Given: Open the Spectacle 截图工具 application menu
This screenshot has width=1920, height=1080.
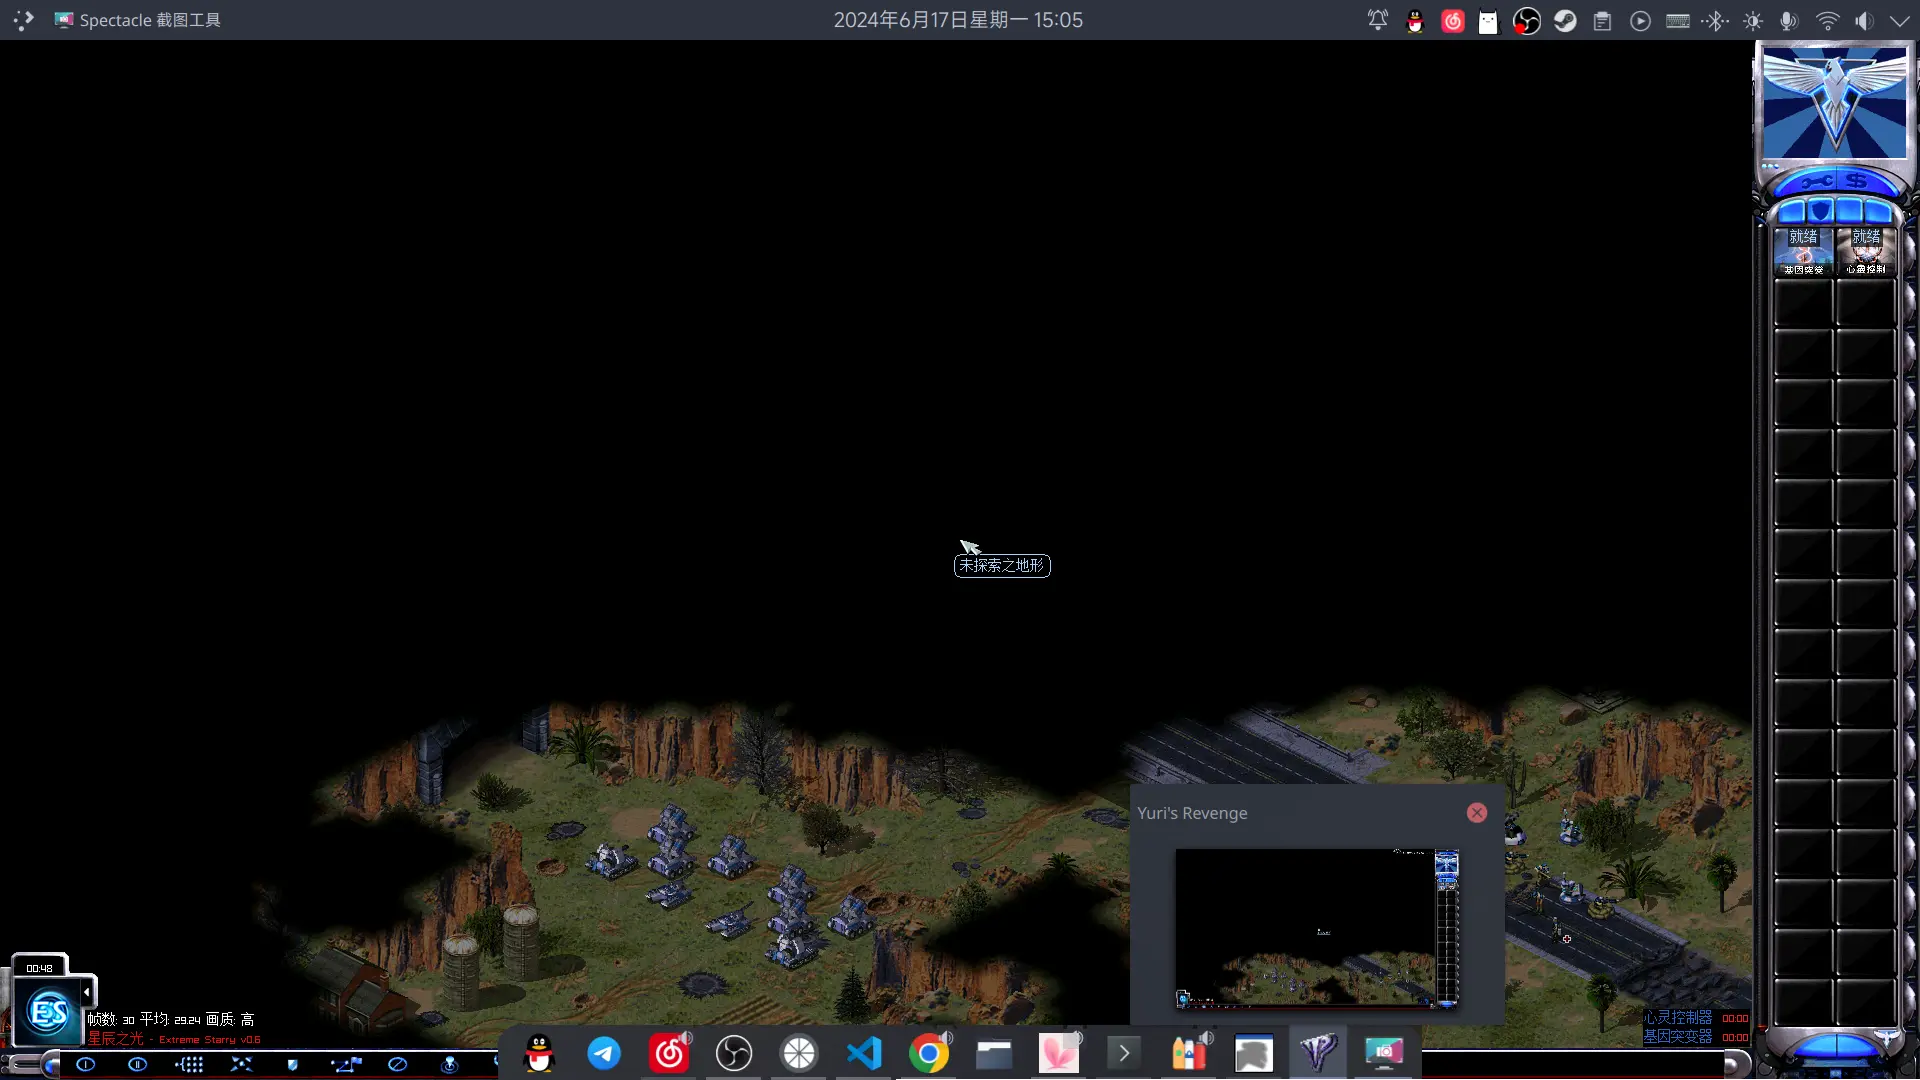Looking at the screenshot, I should click(x=138, y=20).
